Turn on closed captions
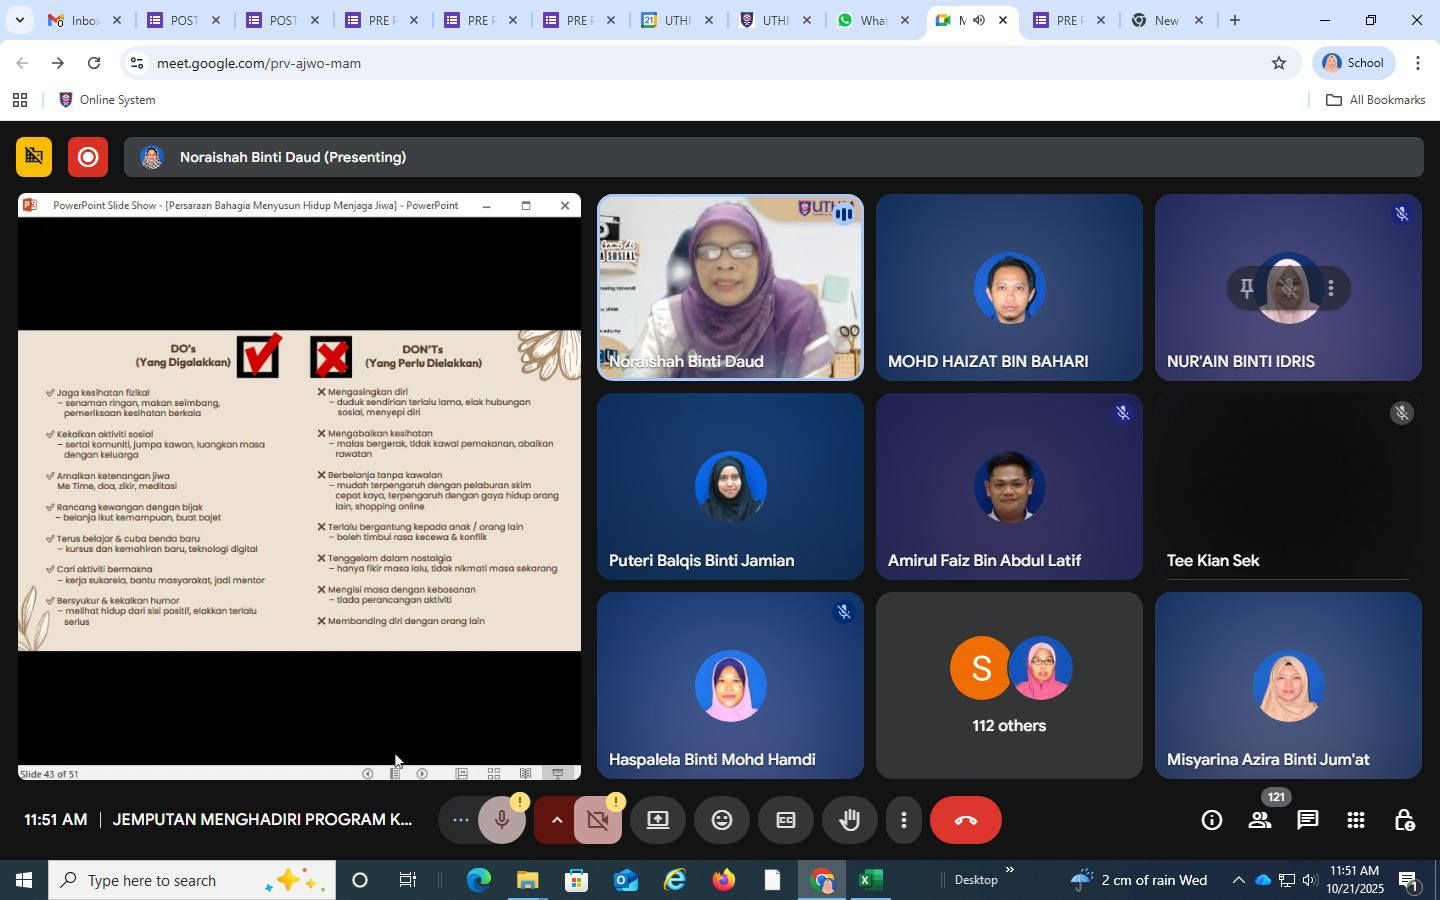This screenshot has width=1440, height=900. (786, 821)
